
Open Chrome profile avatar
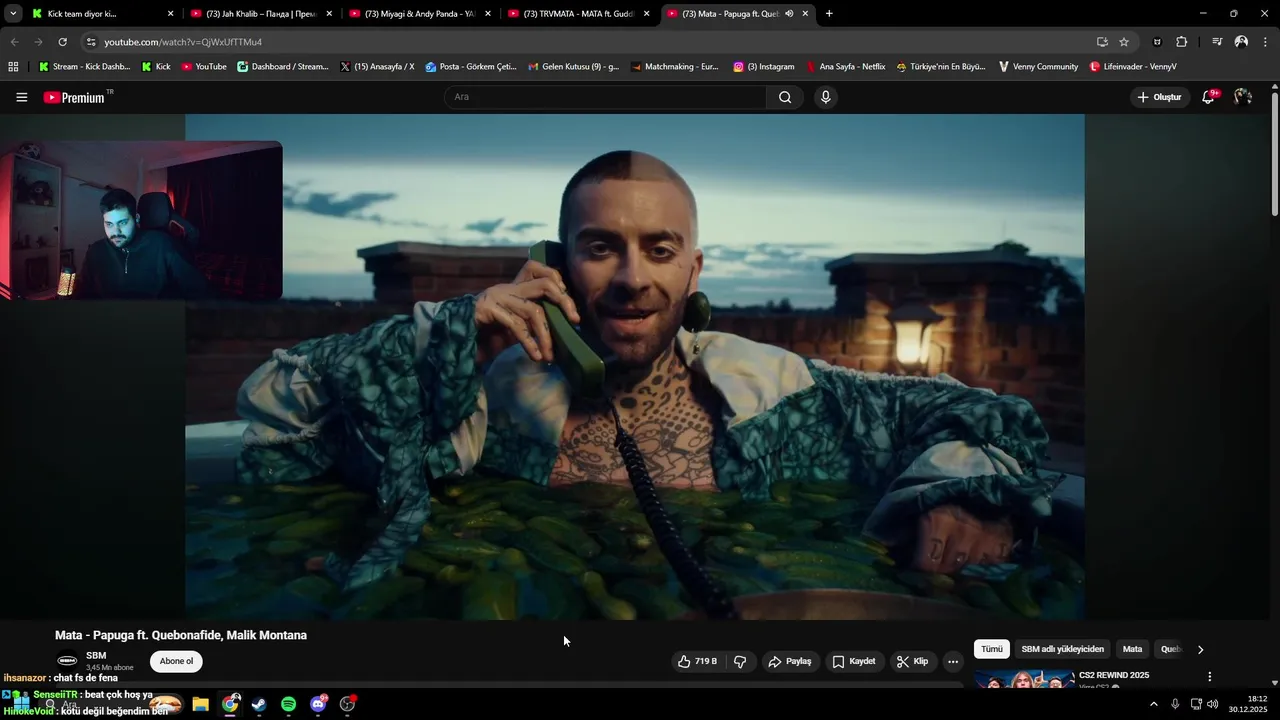click(1241, 42)
